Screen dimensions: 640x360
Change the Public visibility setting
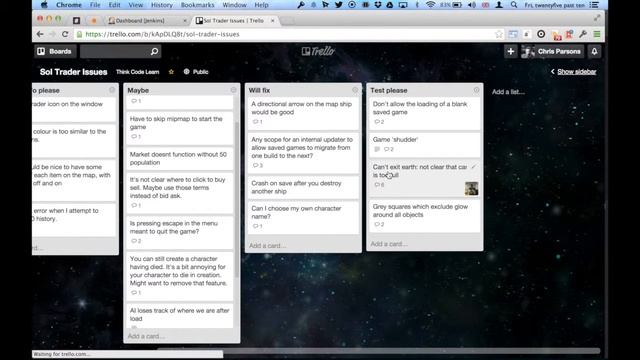point(196,72)
